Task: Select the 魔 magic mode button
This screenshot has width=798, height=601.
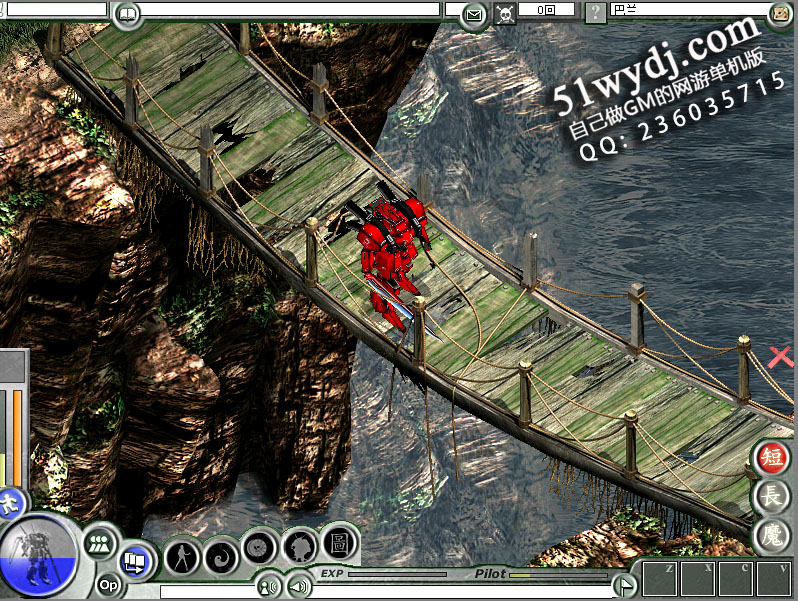Action: pyautogui.click(x=772, y=535)
